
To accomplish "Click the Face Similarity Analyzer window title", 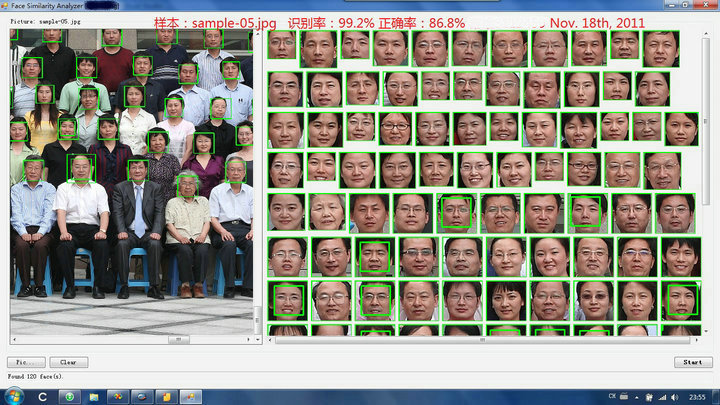I will click(x=47, y=6).
